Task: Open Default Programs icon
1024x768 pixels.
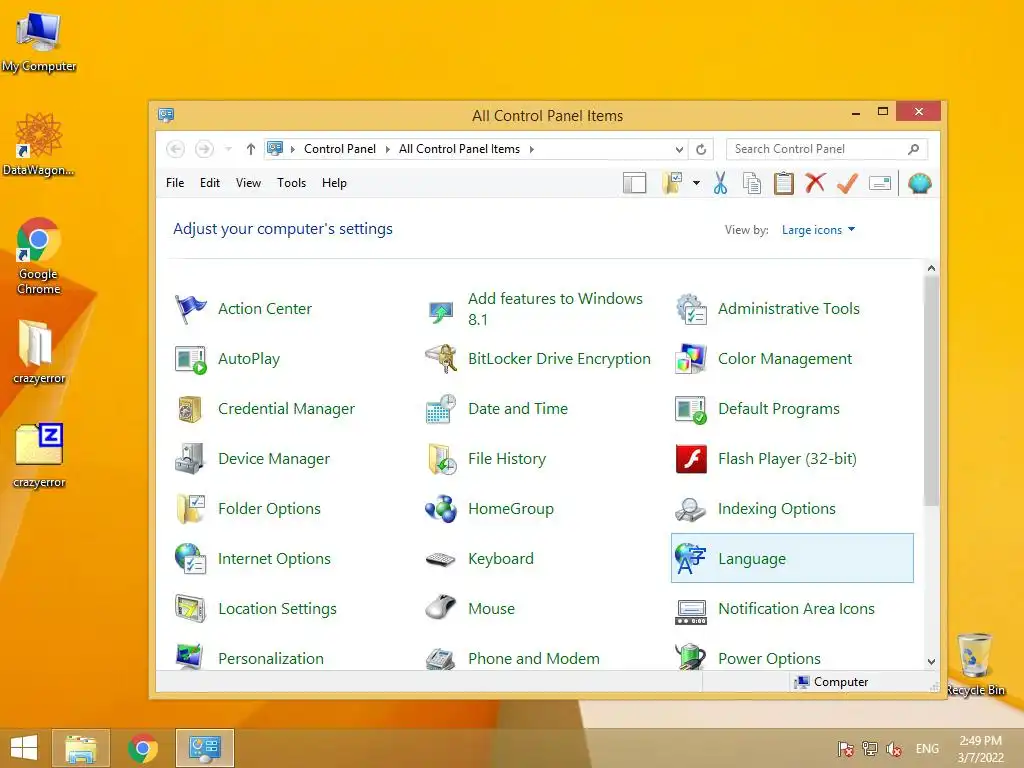Action: 691,409
